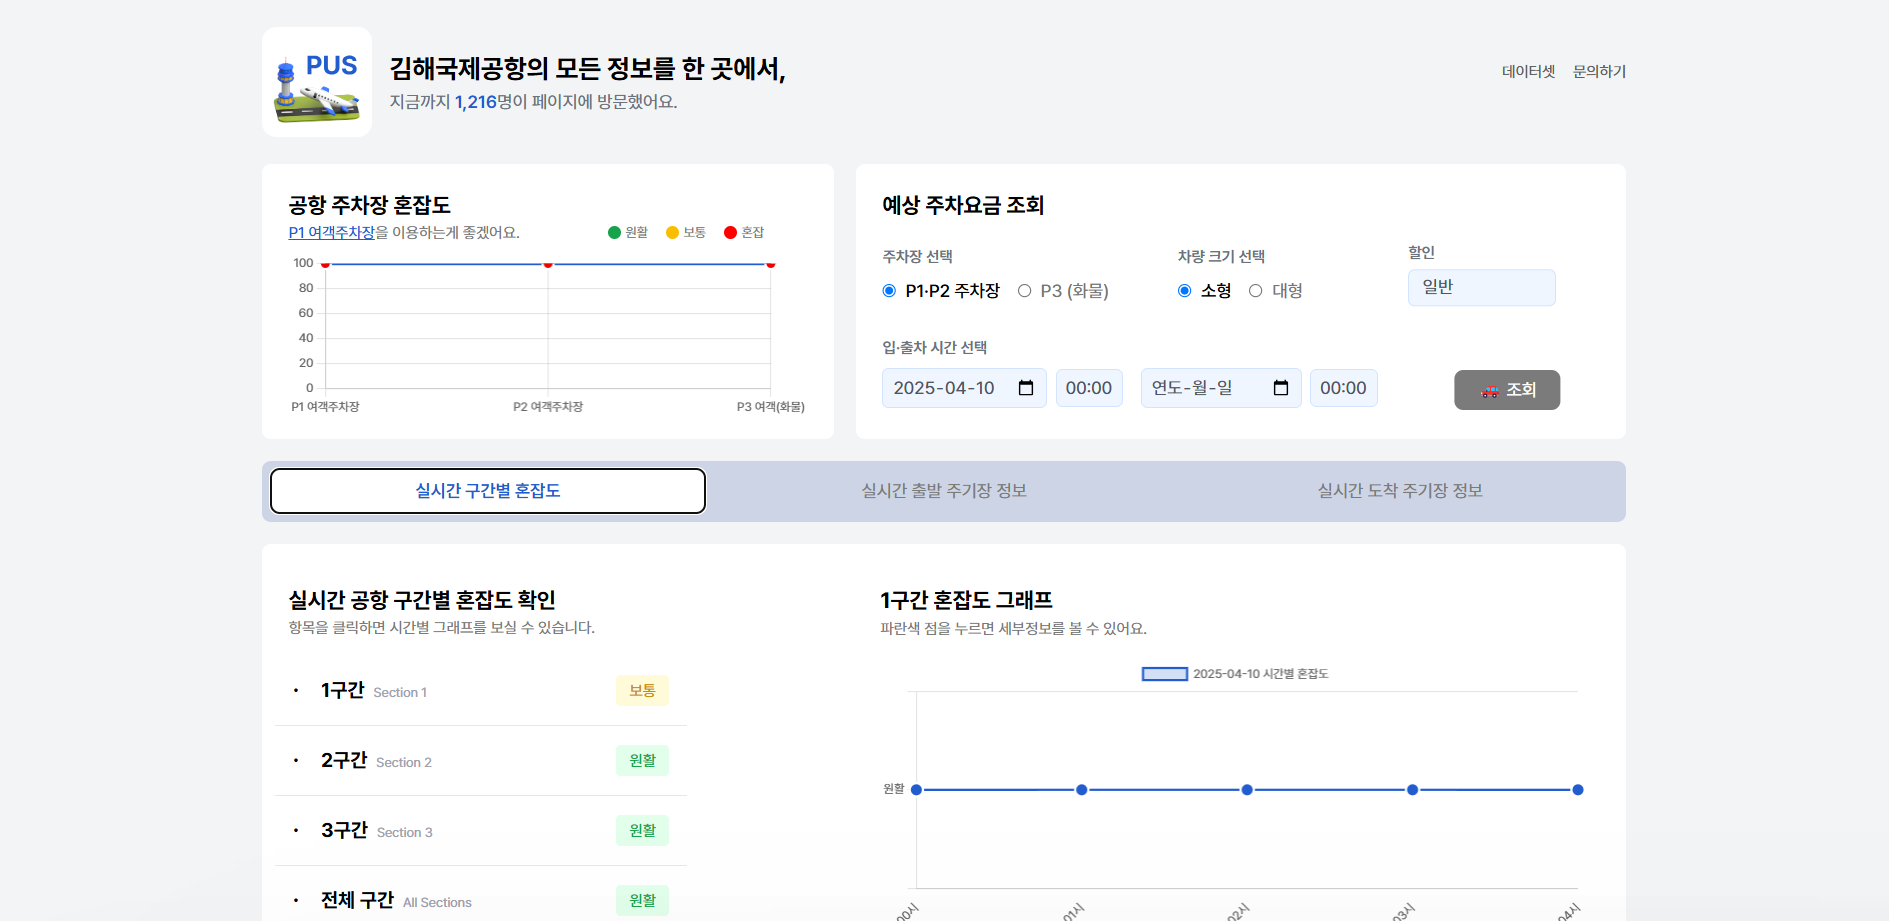Viewport: 1889px width, 921px height.
Task: Open calendar picker on exit date field
Action: [x=1280, y=388]
